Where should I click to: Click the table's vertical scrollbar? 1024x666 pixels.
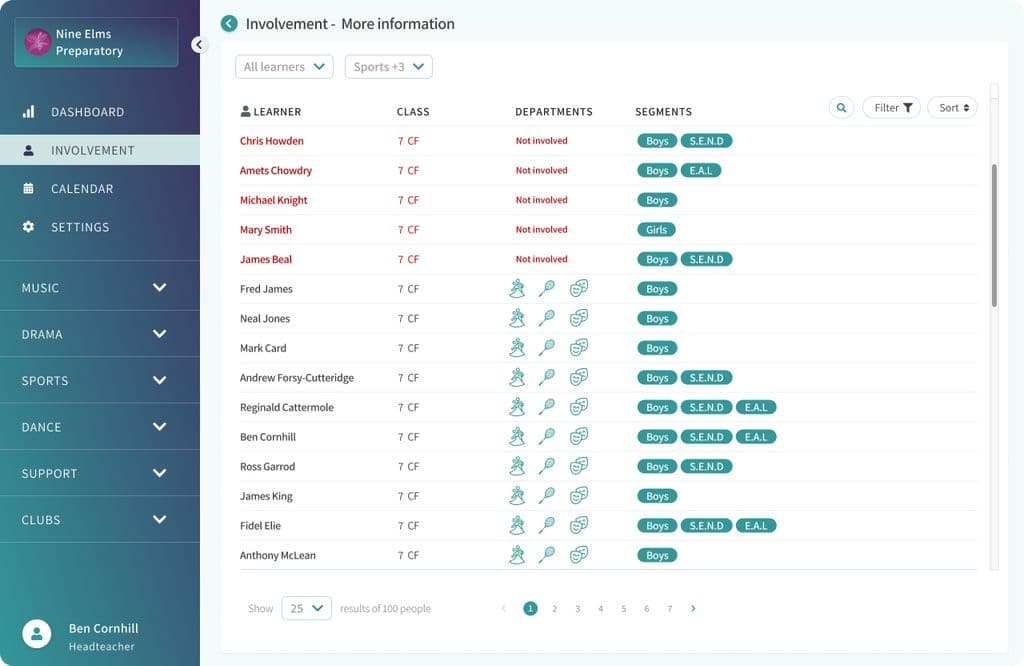coord(994,235)
